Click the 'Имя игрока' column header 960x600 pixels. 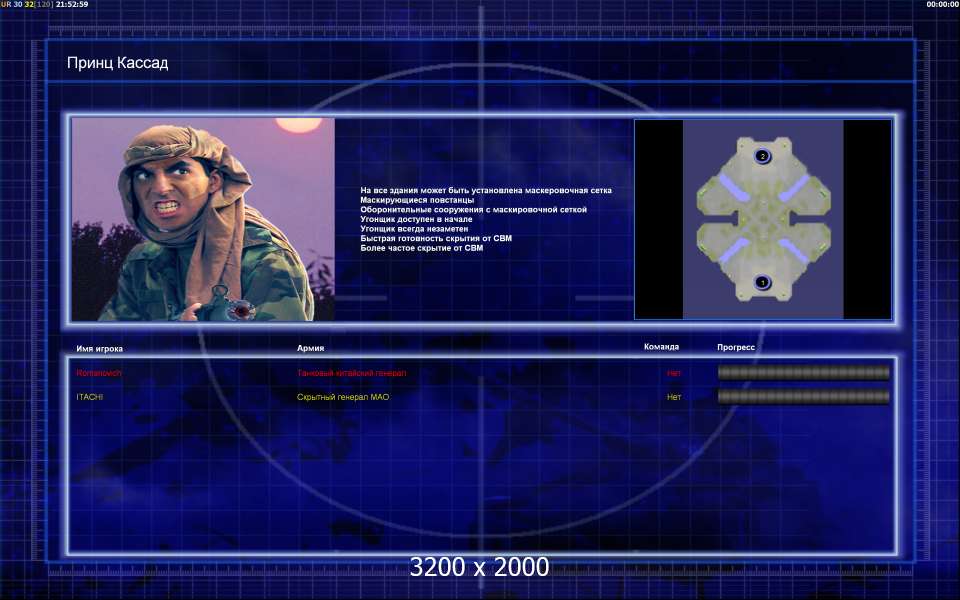point(100,348)
